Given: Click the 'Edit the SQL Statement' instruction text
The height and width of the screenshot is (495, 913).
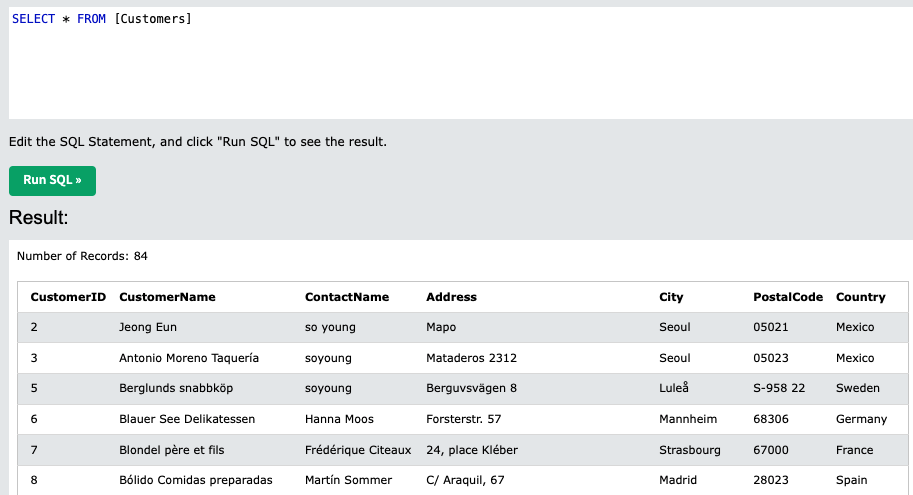Looking at the screenshot, I should coord(197,142).
